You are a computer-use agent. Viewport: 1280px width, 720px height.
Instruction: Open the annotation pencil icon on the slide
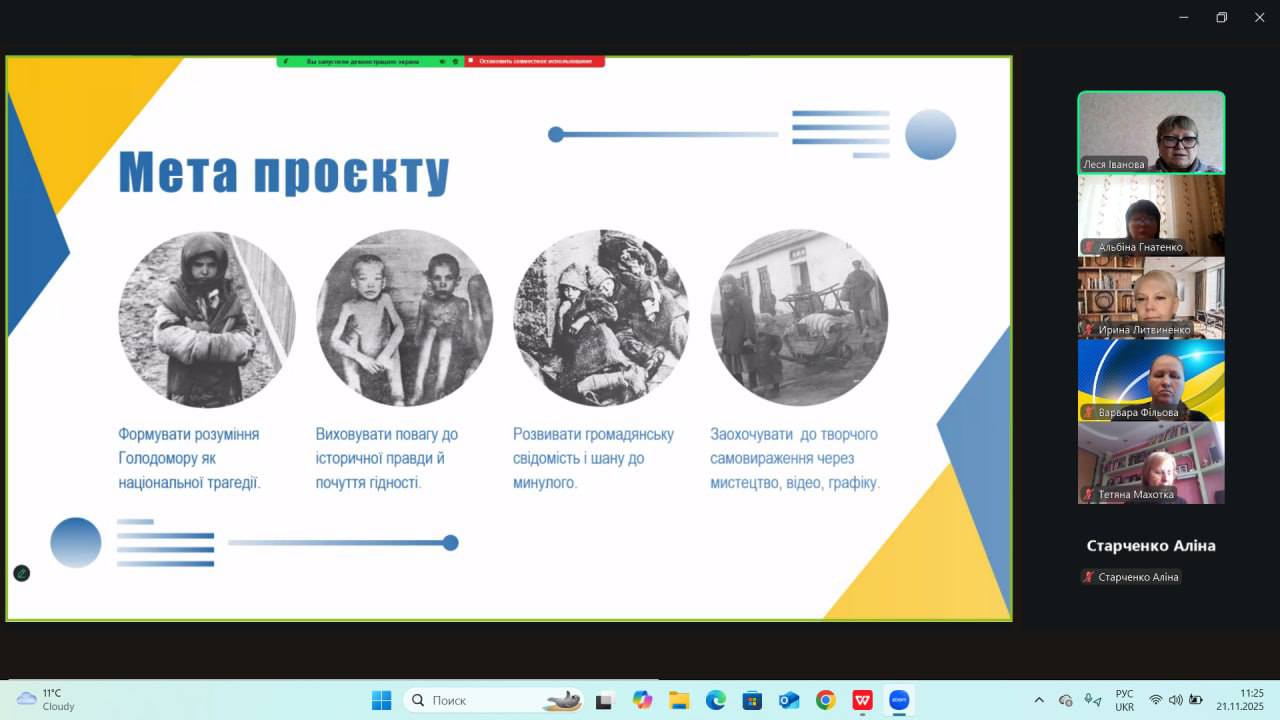tap(21, 573)
